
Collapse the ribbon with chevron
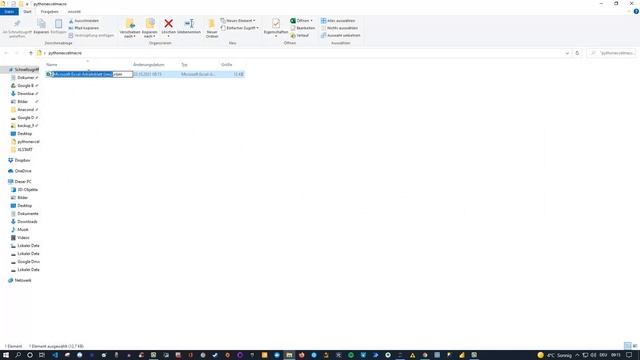(629, 11)
